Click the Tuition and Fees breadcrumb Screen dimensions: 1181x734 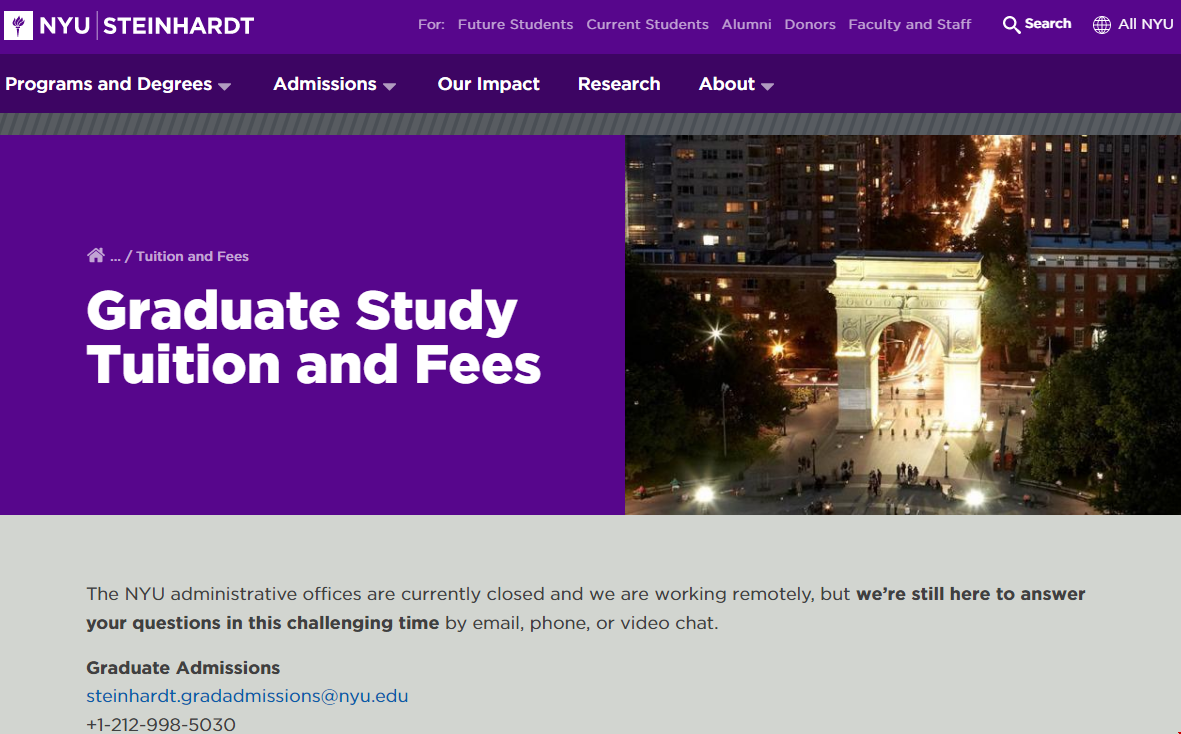[x=192, y=256]
